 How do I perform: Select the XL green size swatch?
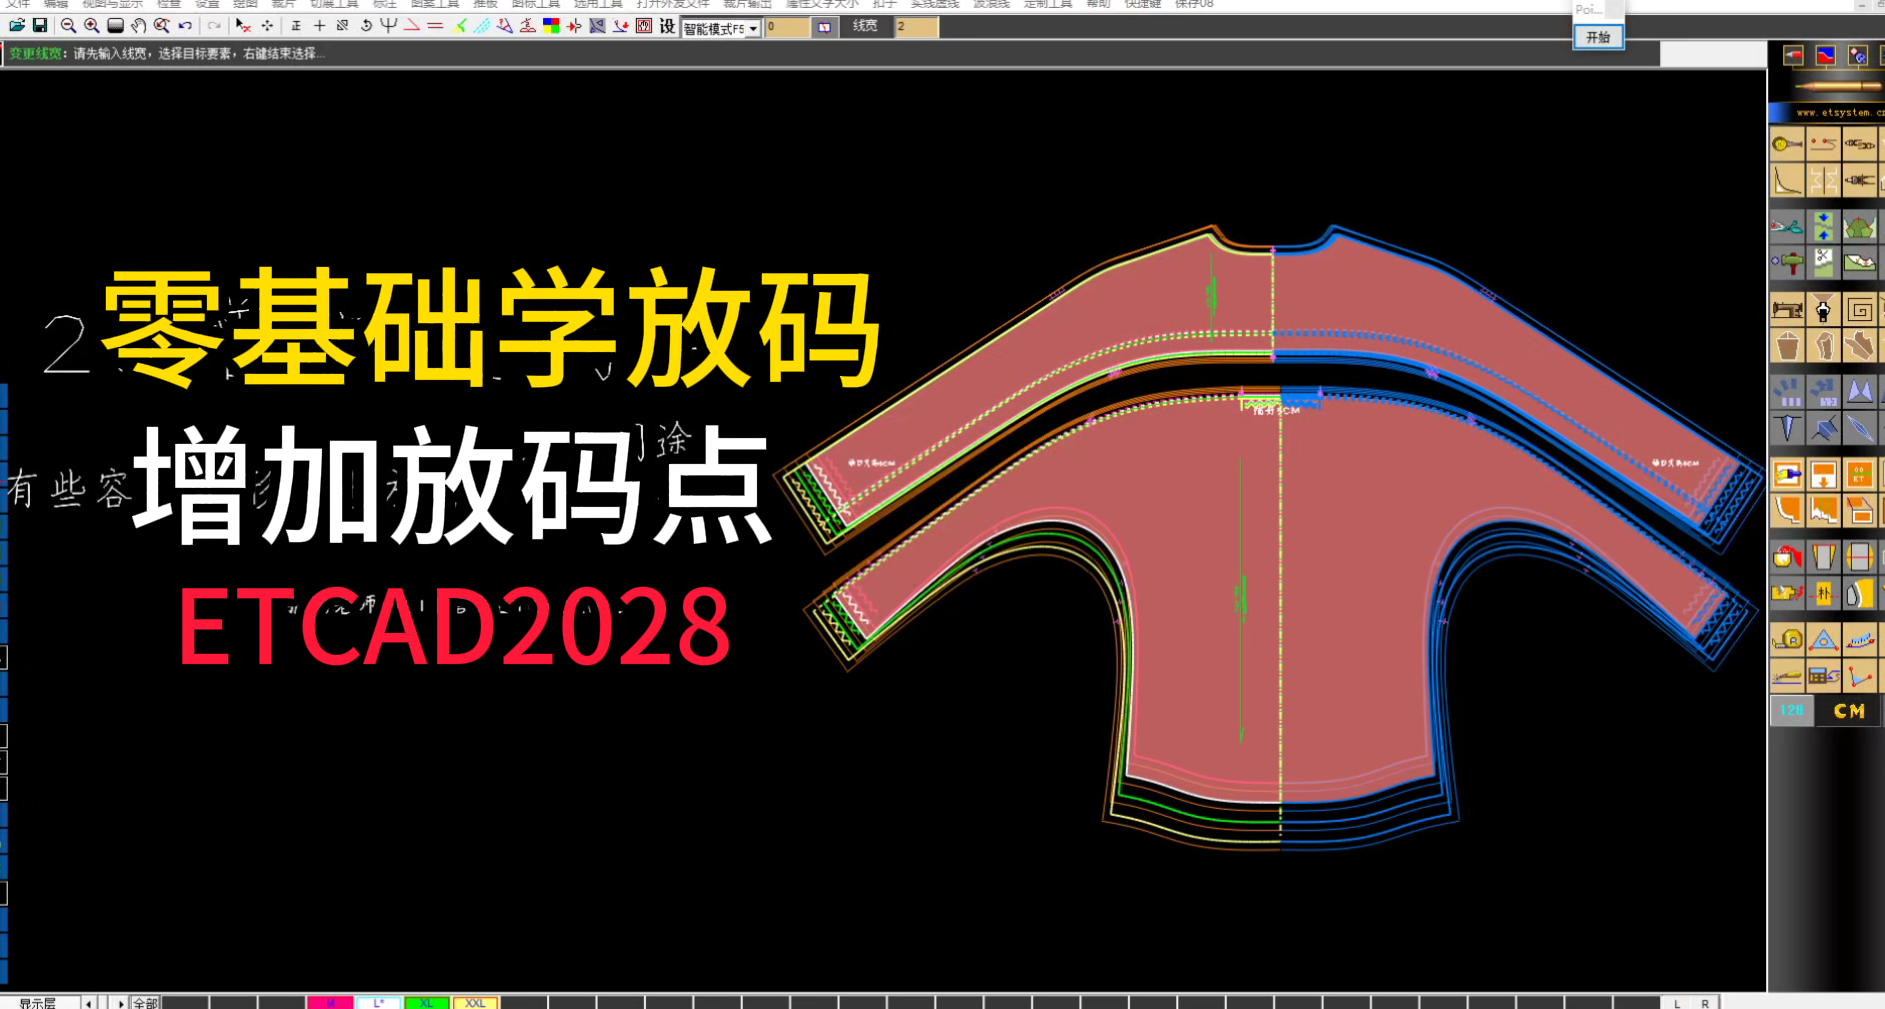426,1002
